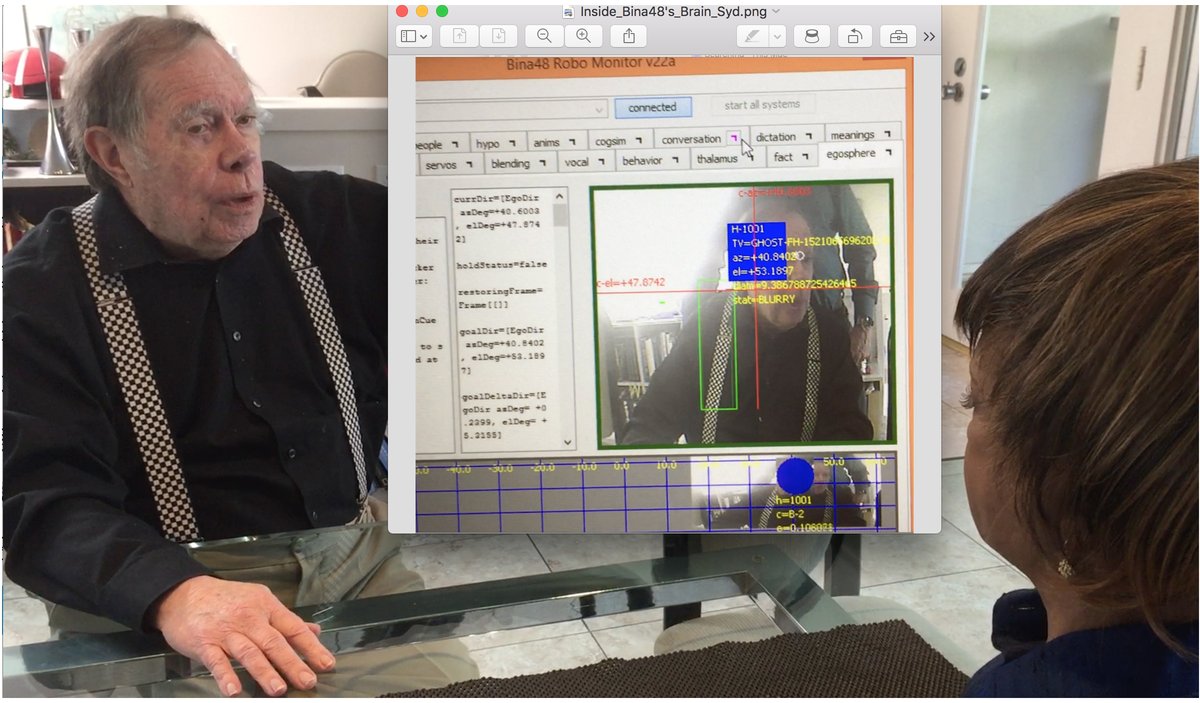Click the PNG document icon in title bar

[569, 11]
